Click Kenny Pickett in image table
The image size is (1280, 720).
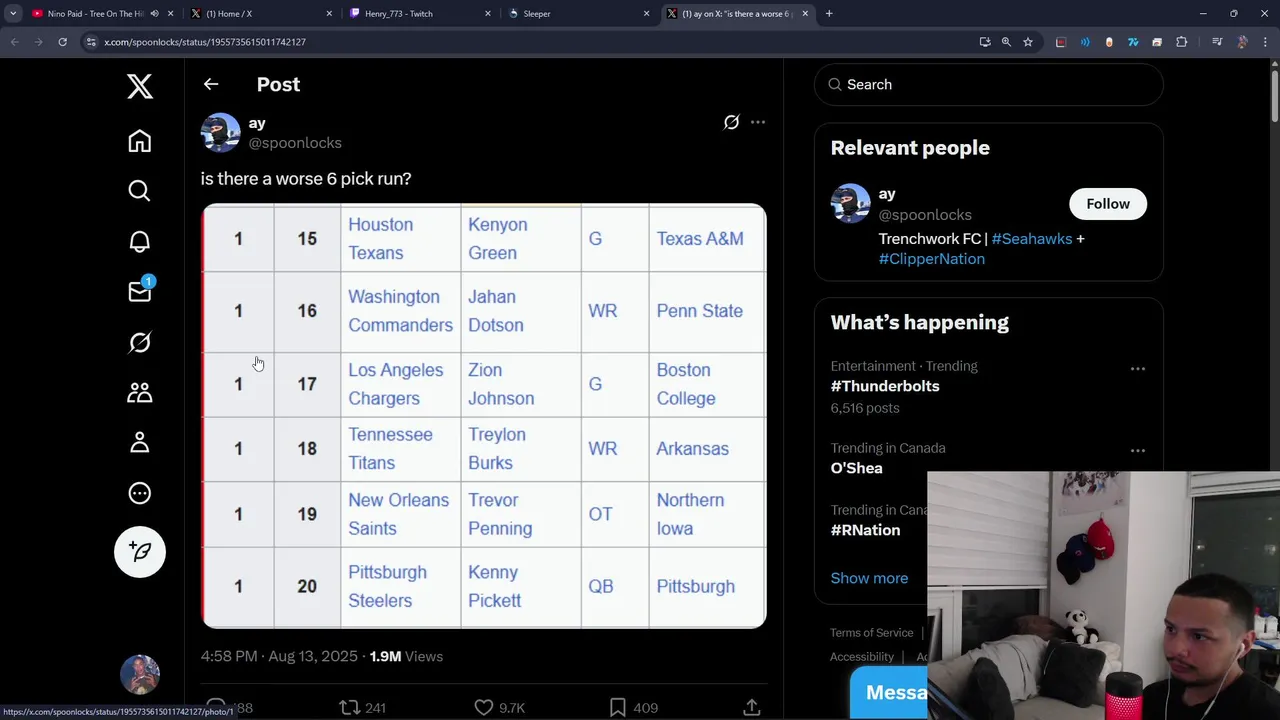click(495, 587)
